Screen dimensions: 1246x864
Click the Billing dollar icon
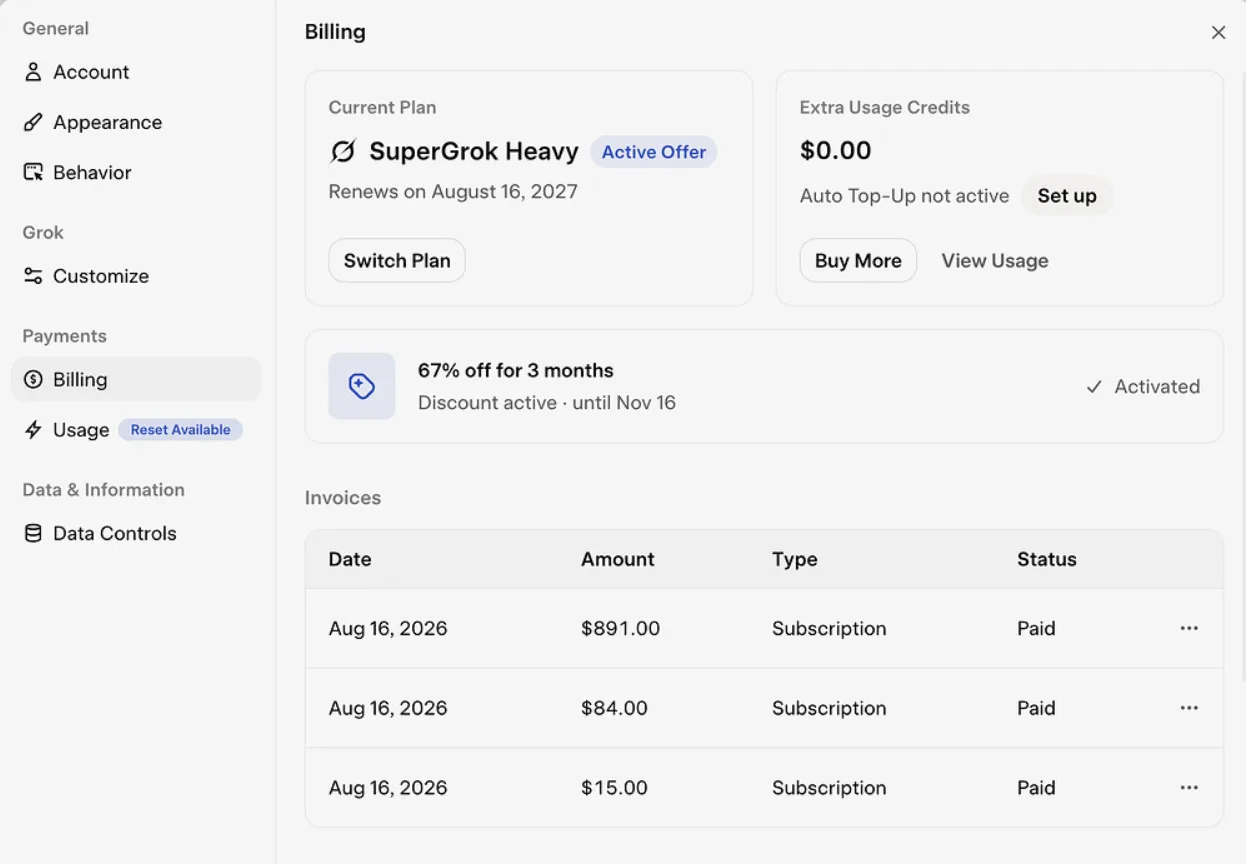[33, 380]
